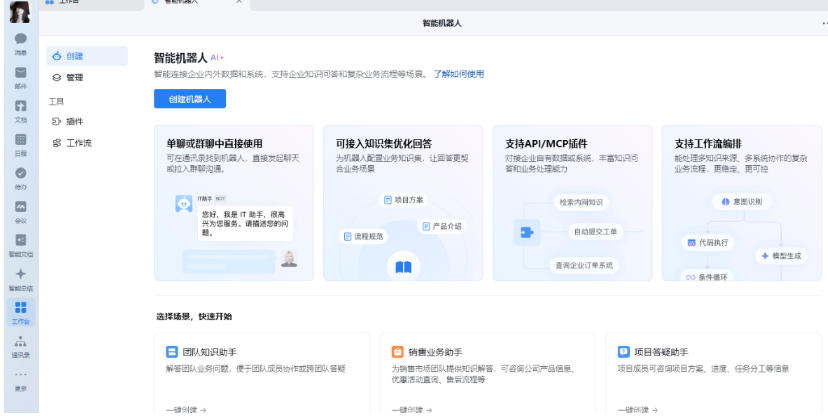Click the 条件循环 workflow node
Screen dimensions: 828x417
point(708,276)
